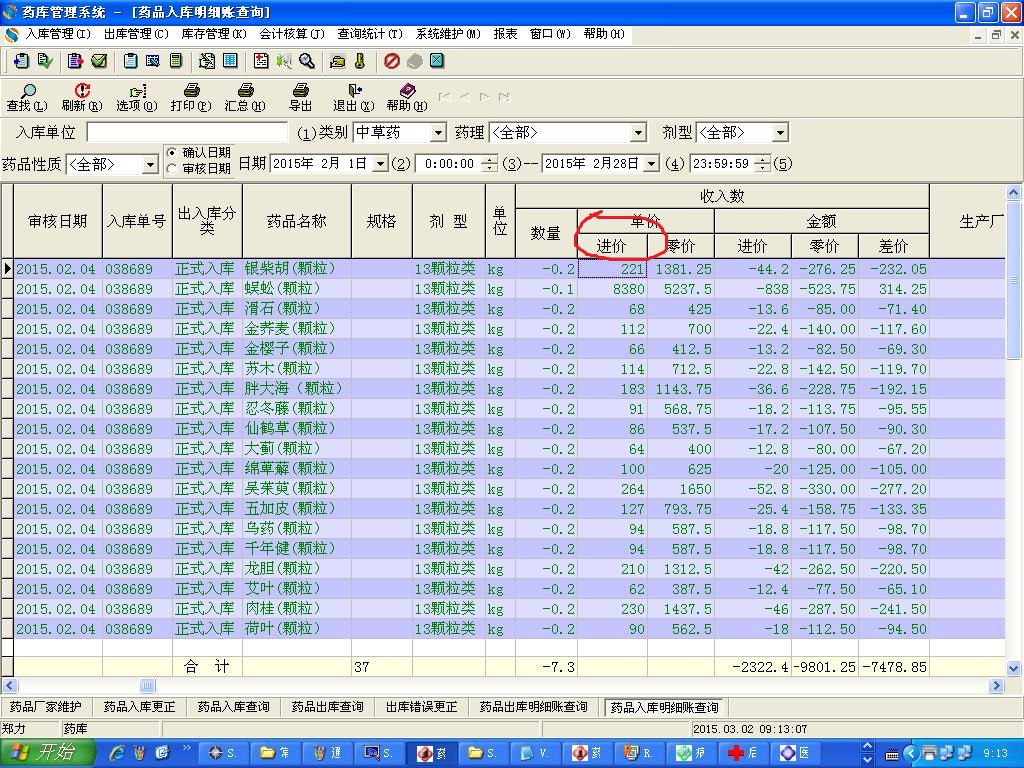Viewport: 1024px width, 768px height.
Task: Open the 药品性质 dropdown
Action: point(150,164)
